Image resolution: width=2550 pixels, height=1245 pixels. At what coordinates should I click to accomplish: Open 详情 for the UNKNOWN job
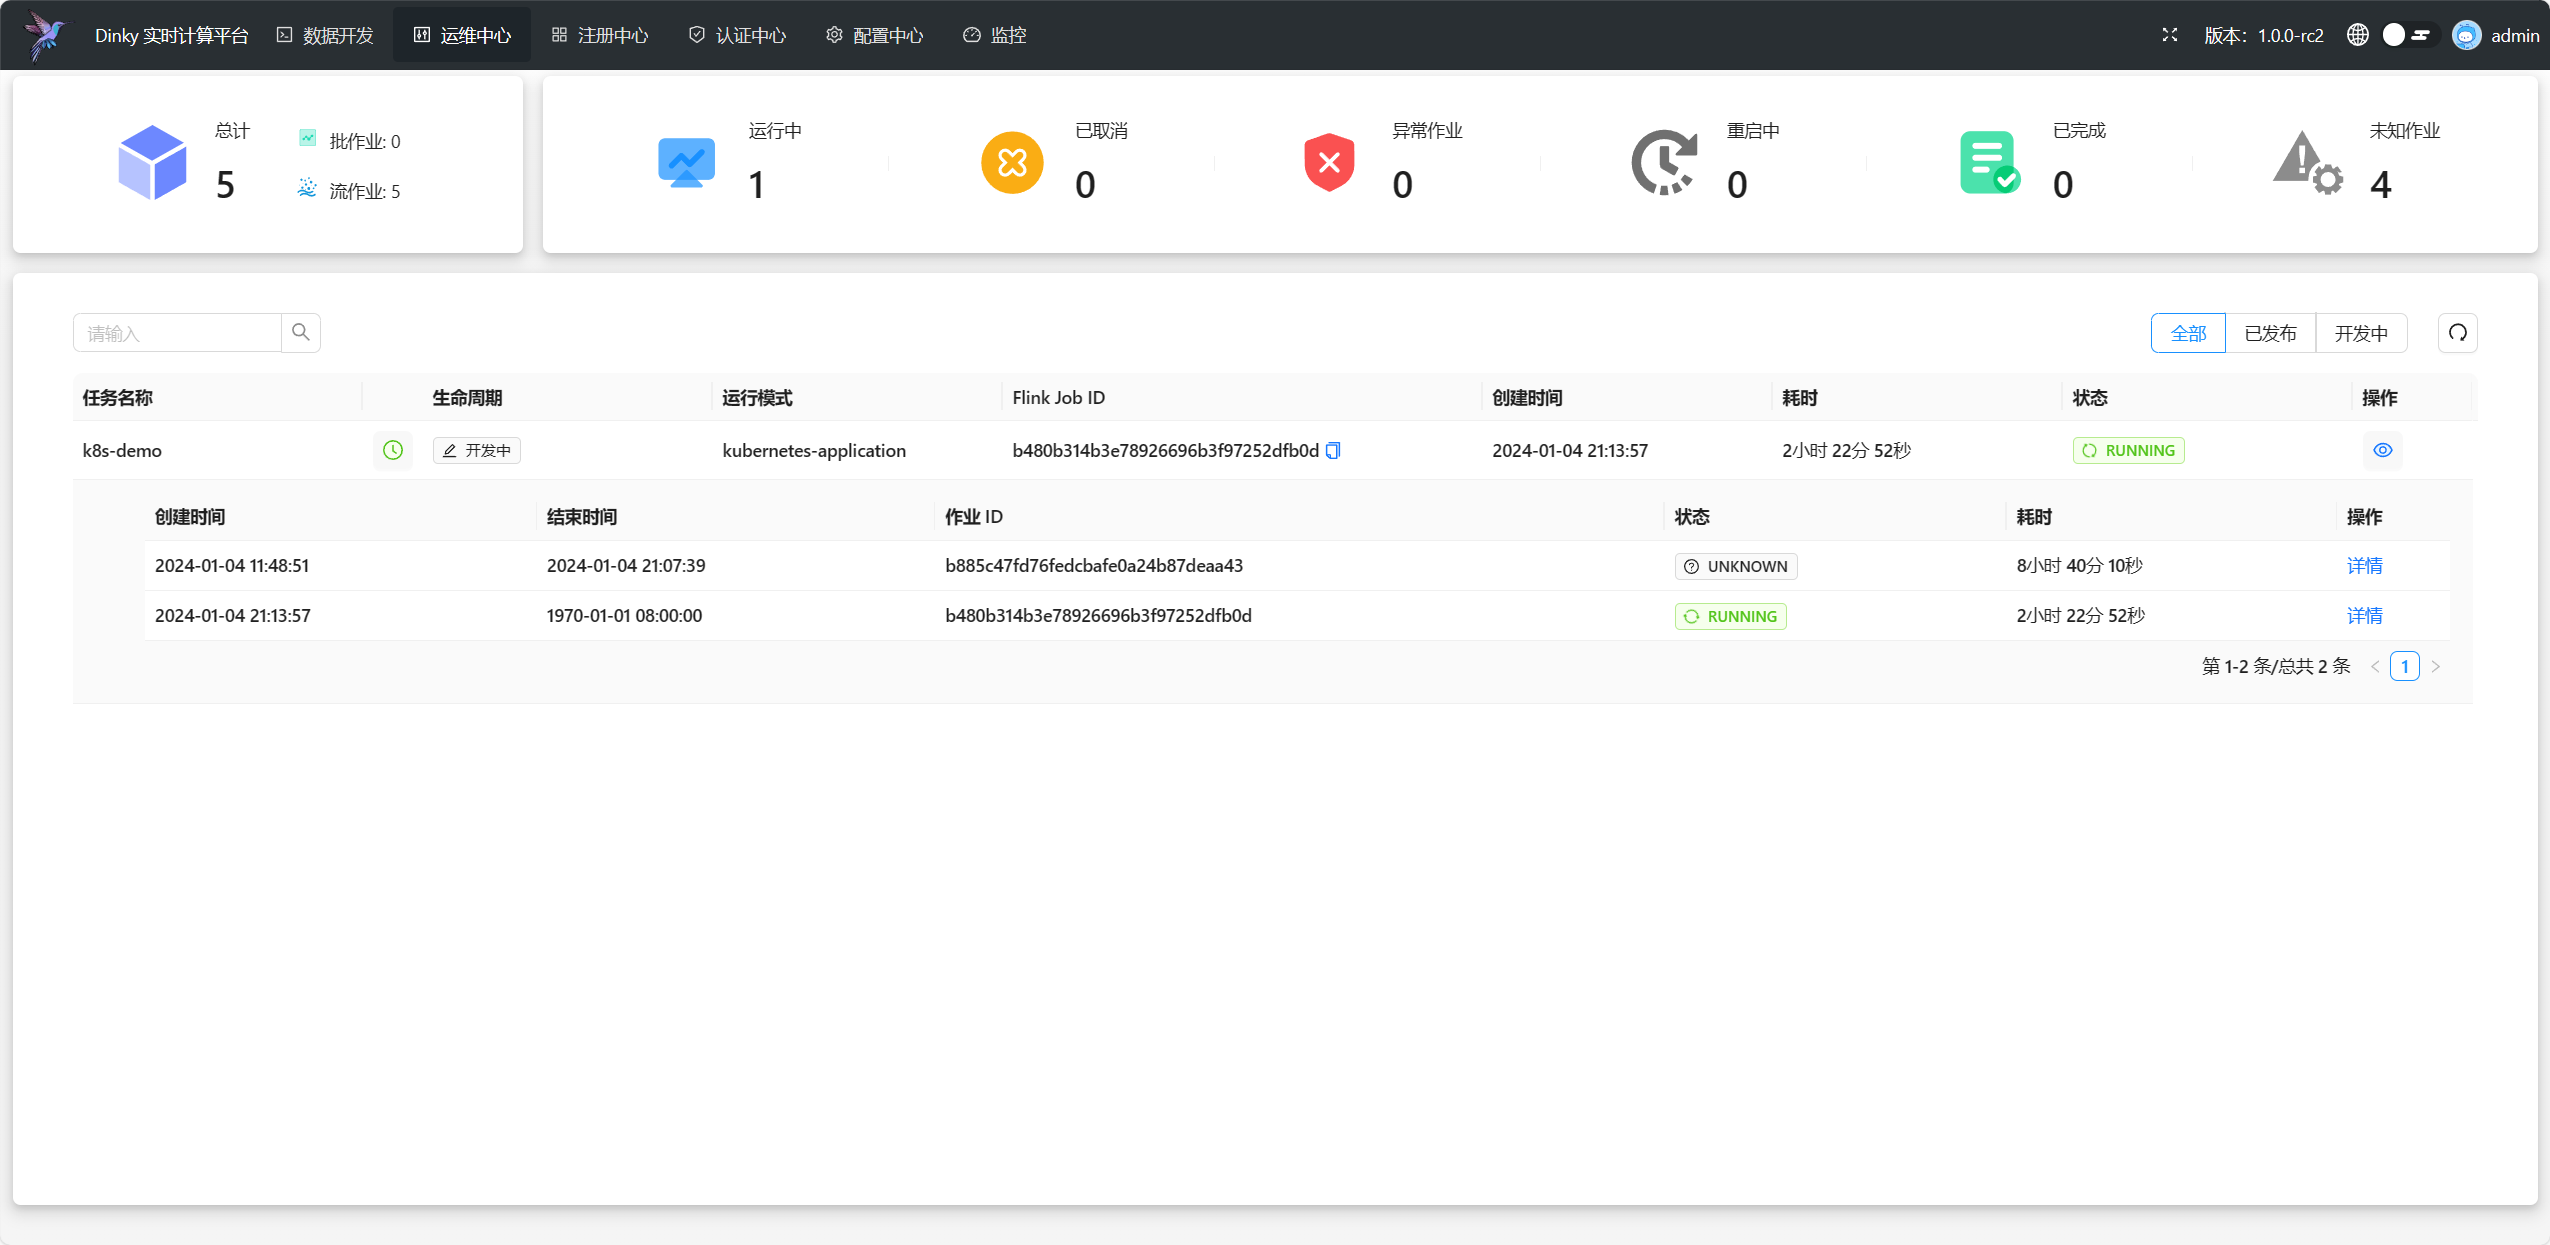pos(2365,566)
